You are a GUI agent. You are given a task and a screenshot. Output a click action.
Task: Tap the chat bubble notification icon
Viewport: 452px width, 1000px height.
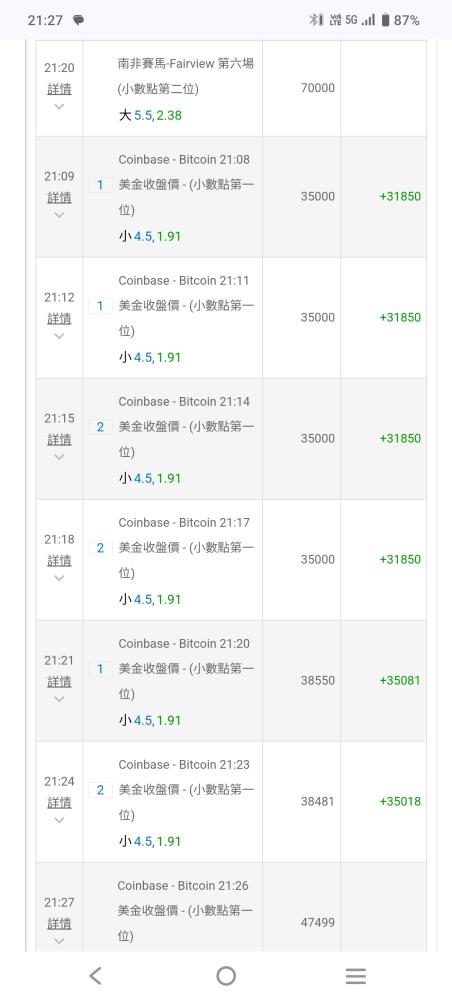pyautogui.click(x=78, y=20)
